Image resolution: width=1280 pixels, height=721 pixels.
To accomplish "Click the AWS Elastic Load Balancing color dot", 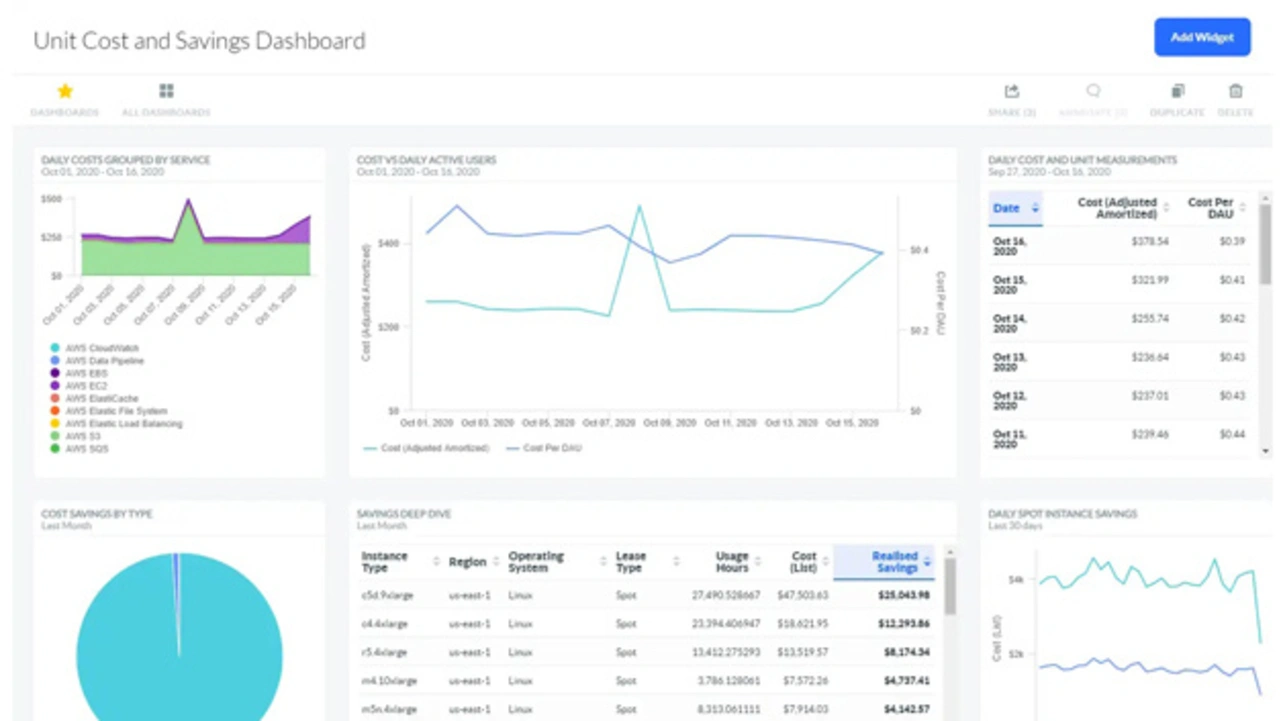I will point(53,424).
